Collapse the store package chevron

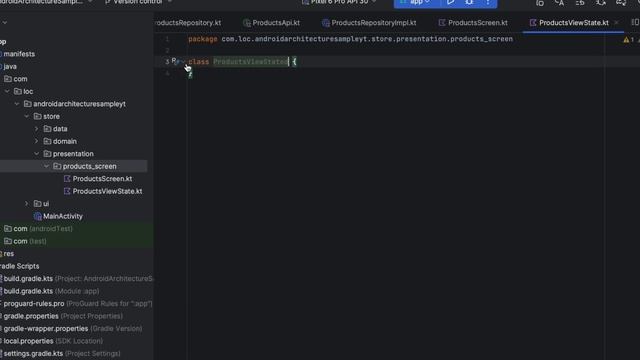27,116
